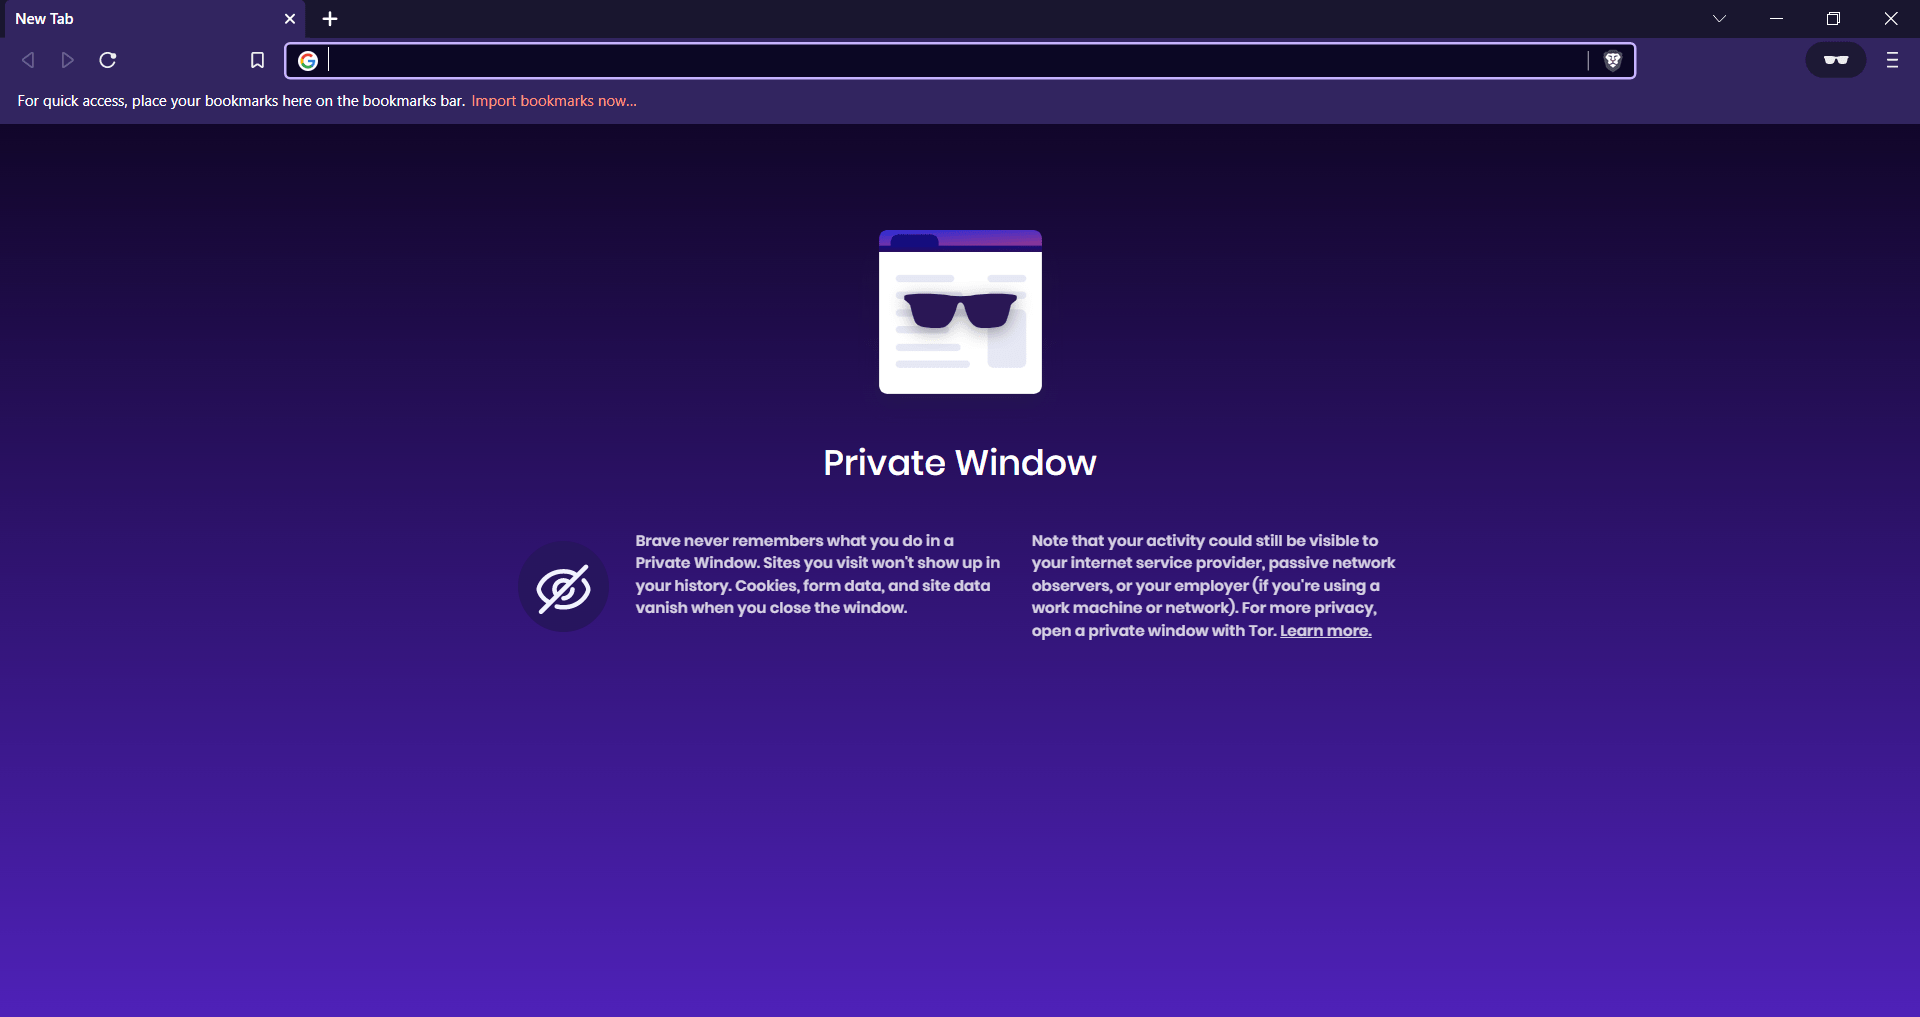Click the sunglasses private window illustration
The width and height of the screenshot is (1920, 1017).
coord(960,312)
